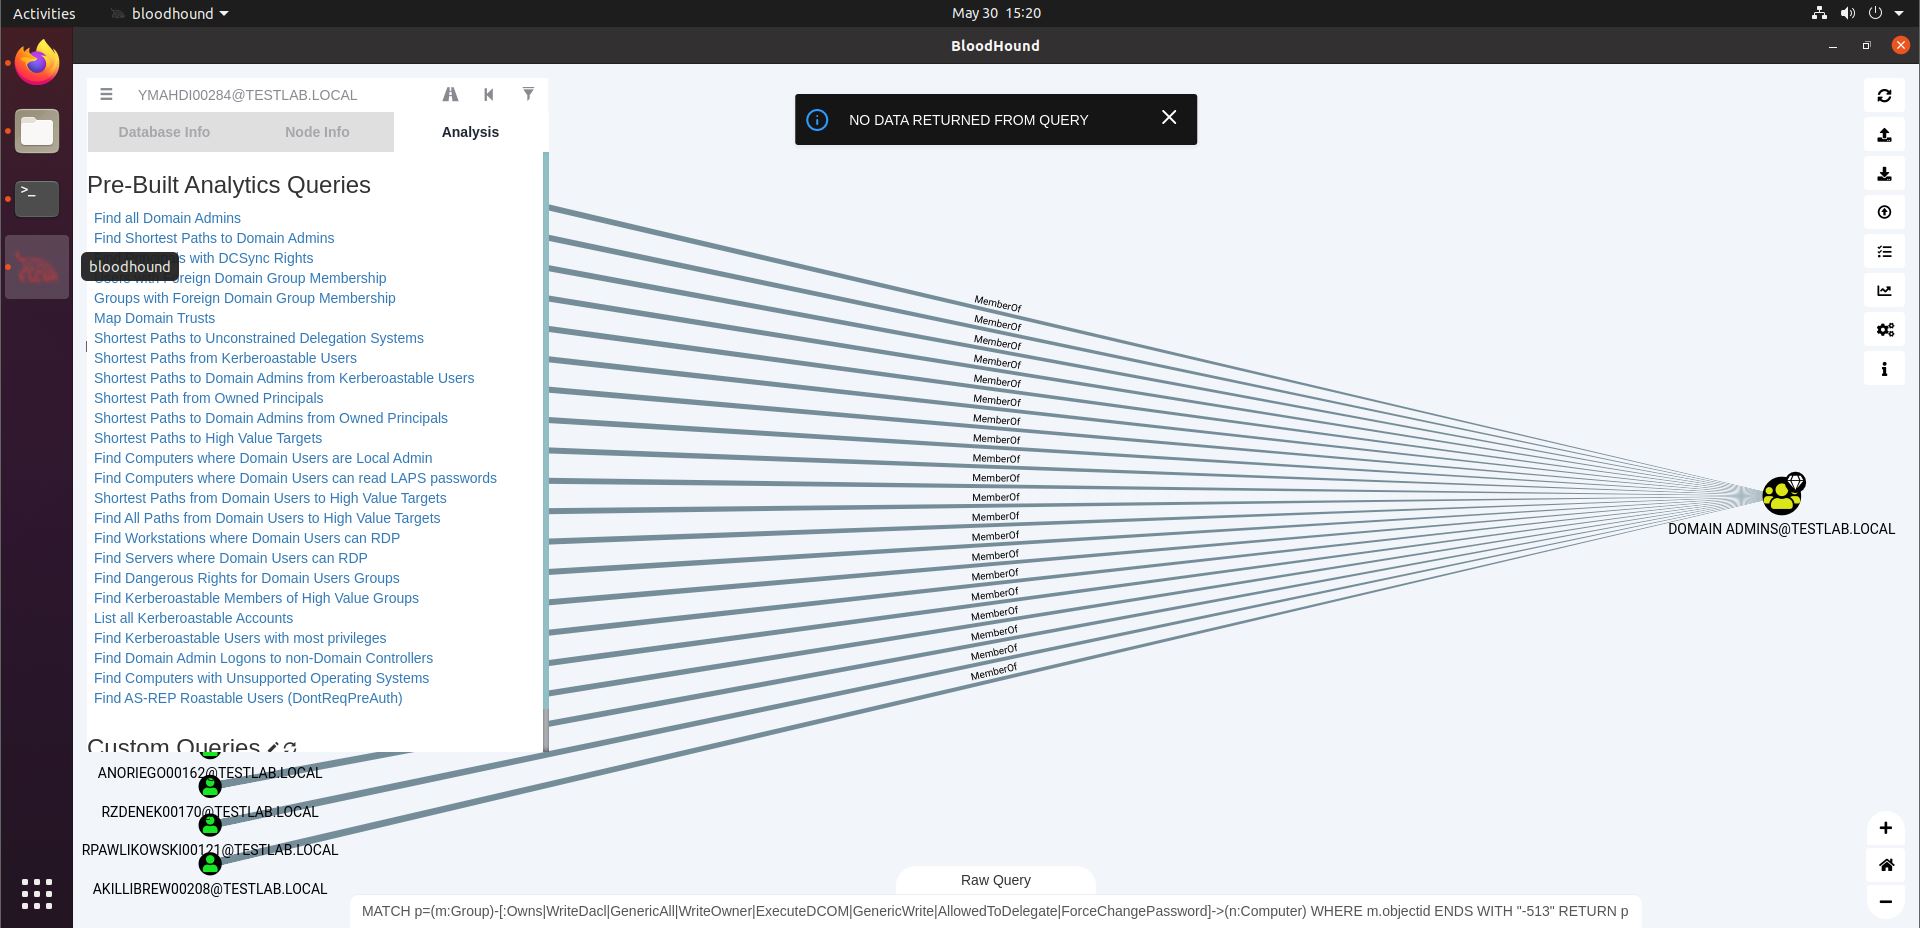Toggle the Raw Query panel tab

[x=996, y=880]
